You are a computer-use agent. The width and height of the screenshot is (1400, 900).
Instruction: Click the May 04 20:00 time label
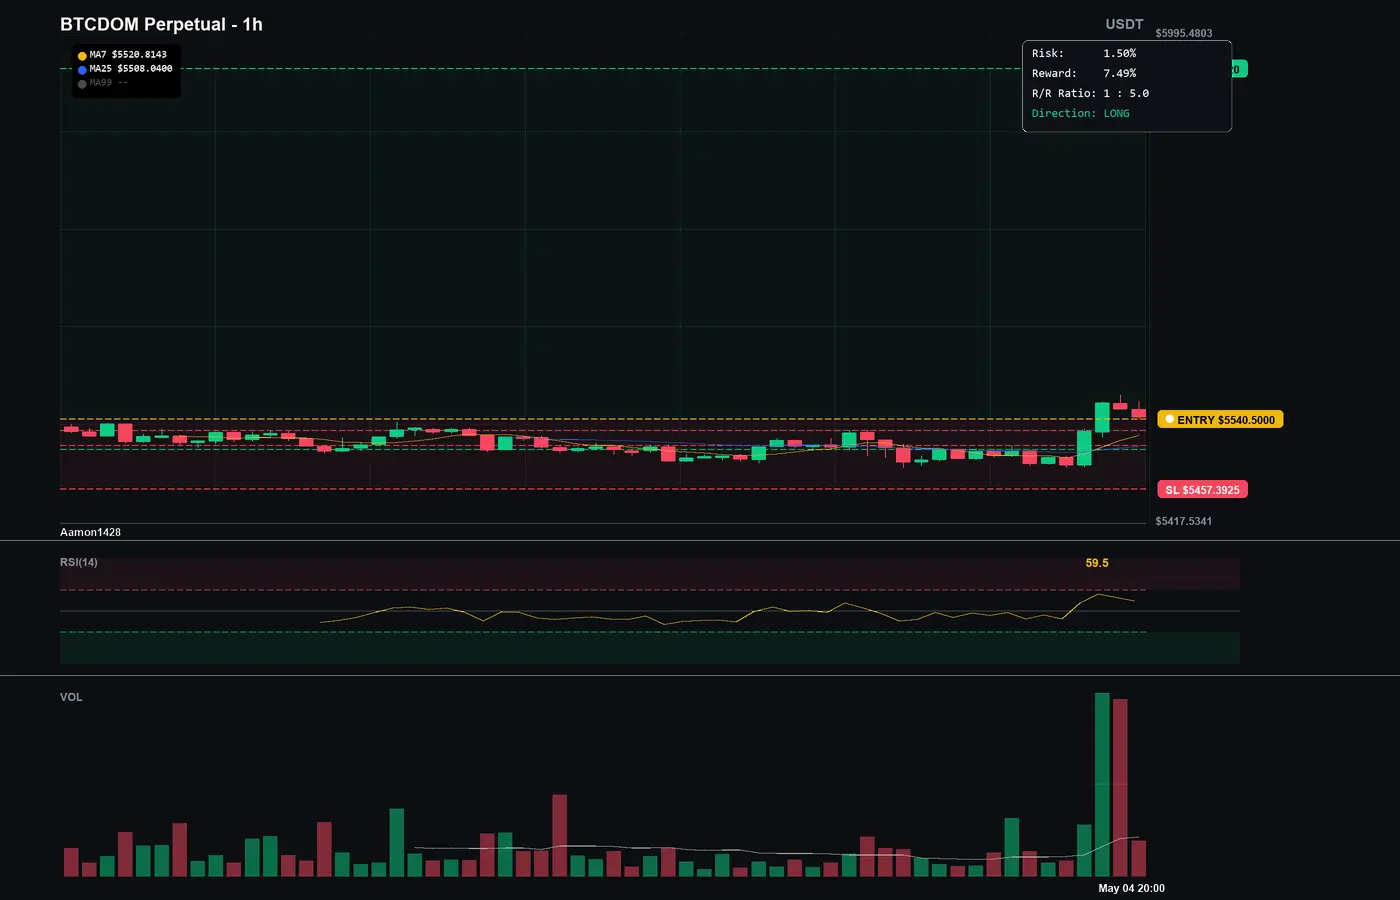tap(1131, 888)
